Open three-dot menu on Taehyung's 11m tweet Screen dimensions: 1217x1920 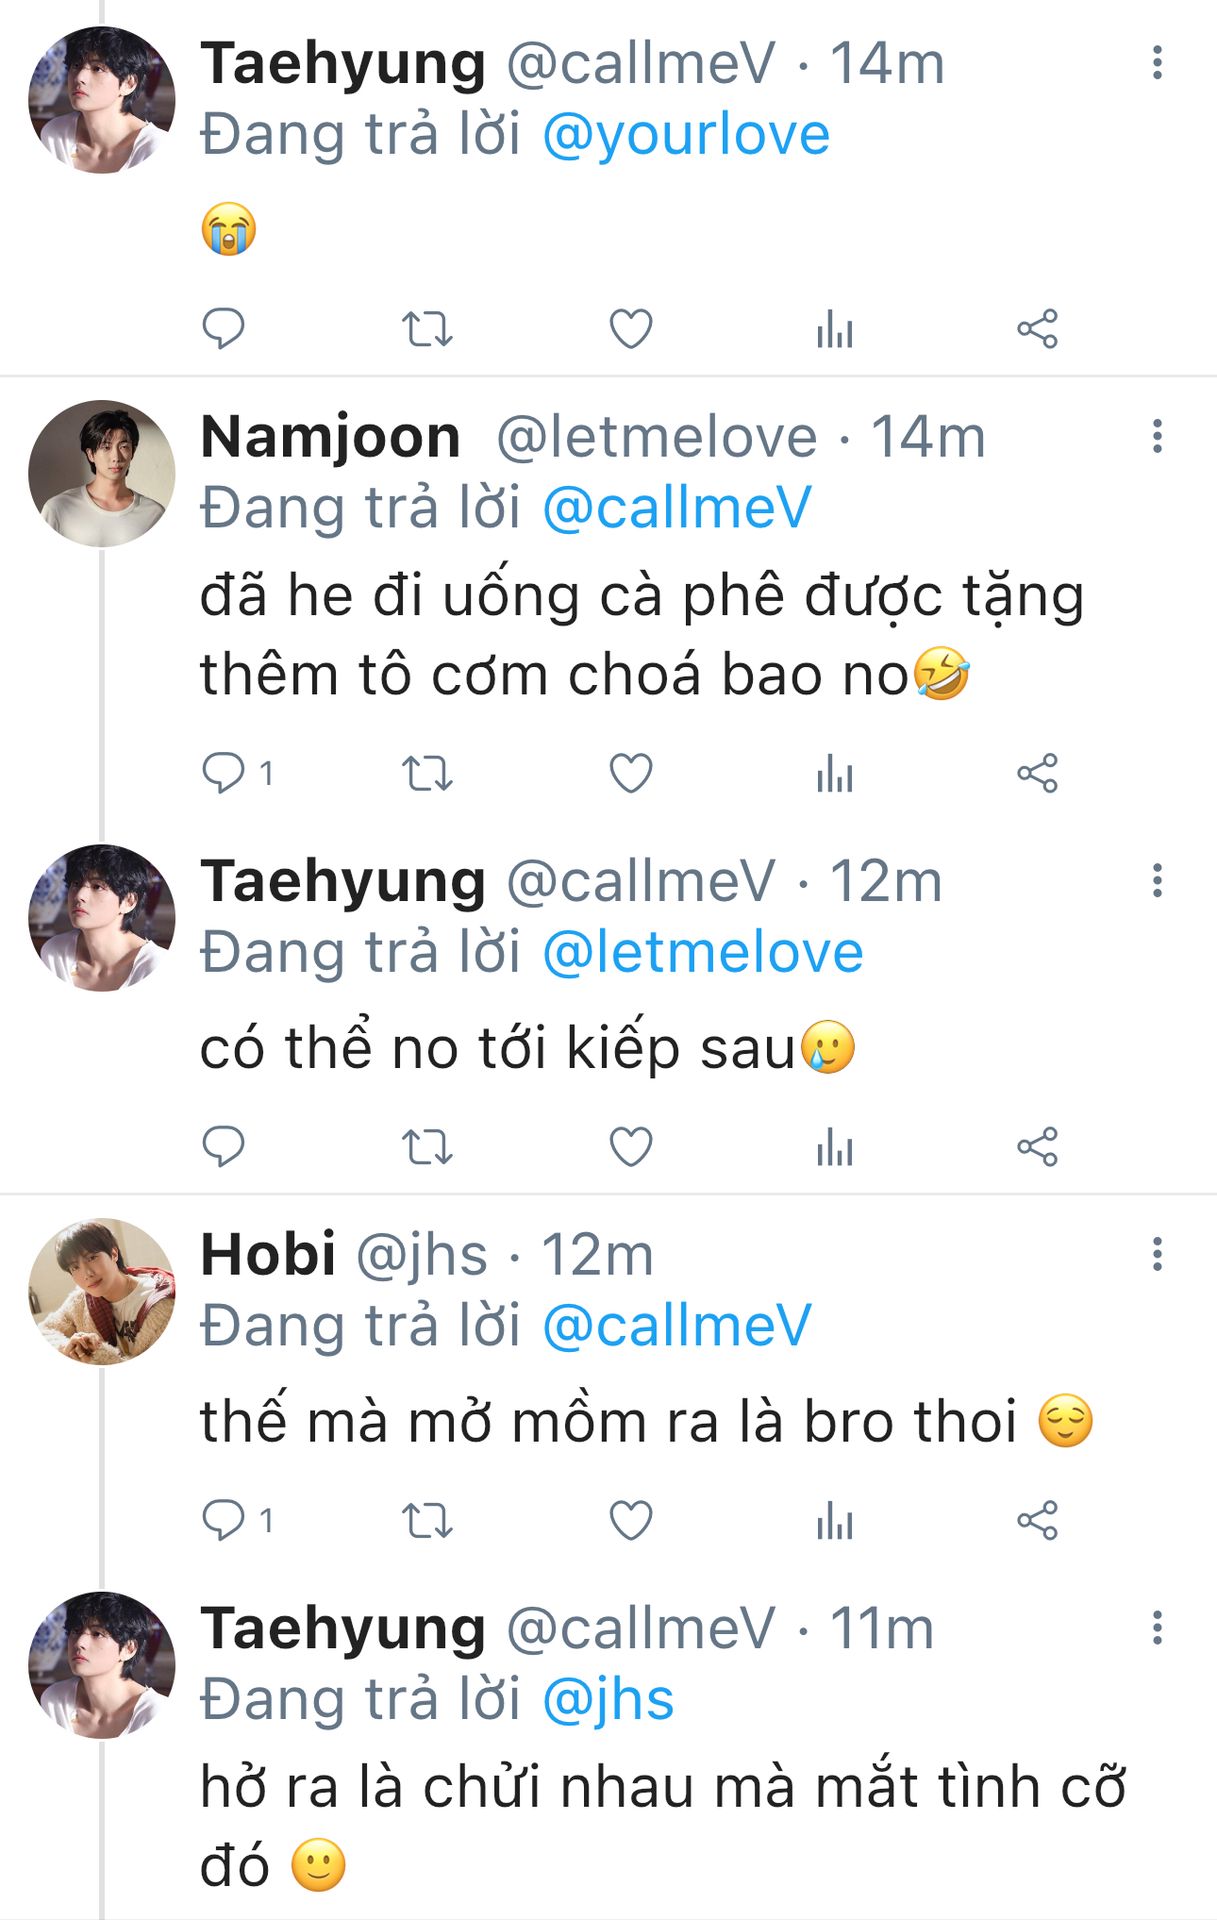click(1157, 1628)
